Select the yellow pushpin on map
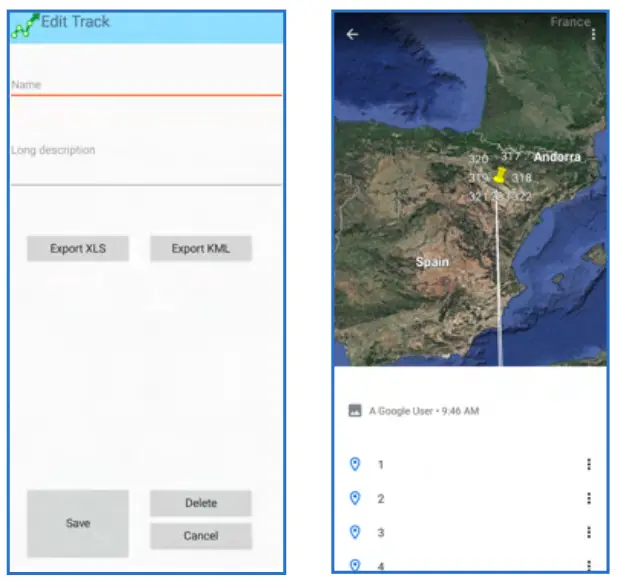The height and width of the screenshot is (582, 621). 500,175
